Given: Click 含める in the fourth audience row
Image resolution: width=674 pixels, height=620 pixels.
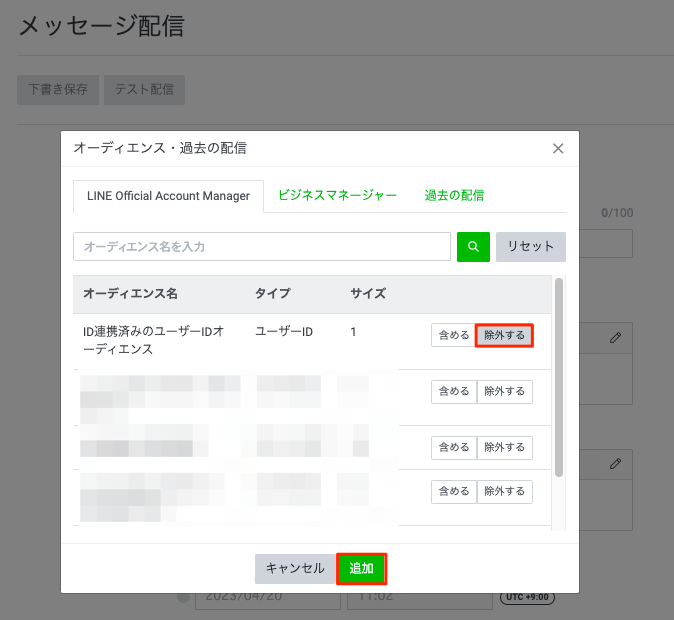Looking at the screenshot, I should point(453,491).
